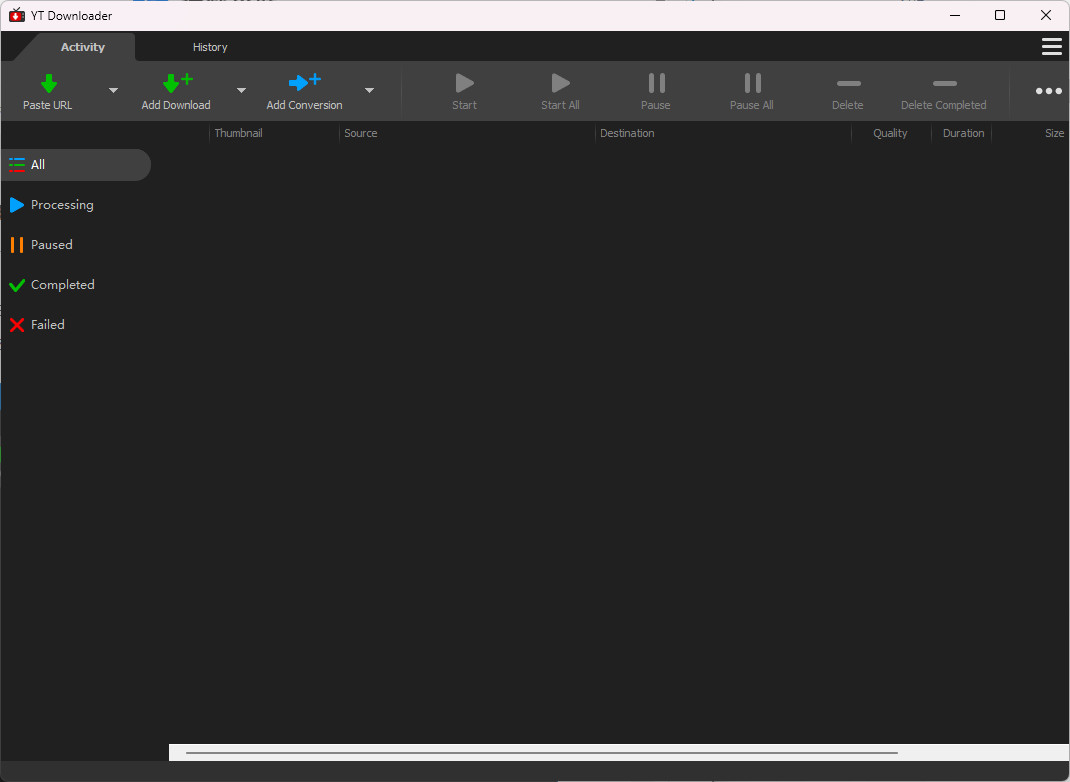Open the three-dots more options menu
This screenshot has width=1070, height=782.
click(1048, 91)
